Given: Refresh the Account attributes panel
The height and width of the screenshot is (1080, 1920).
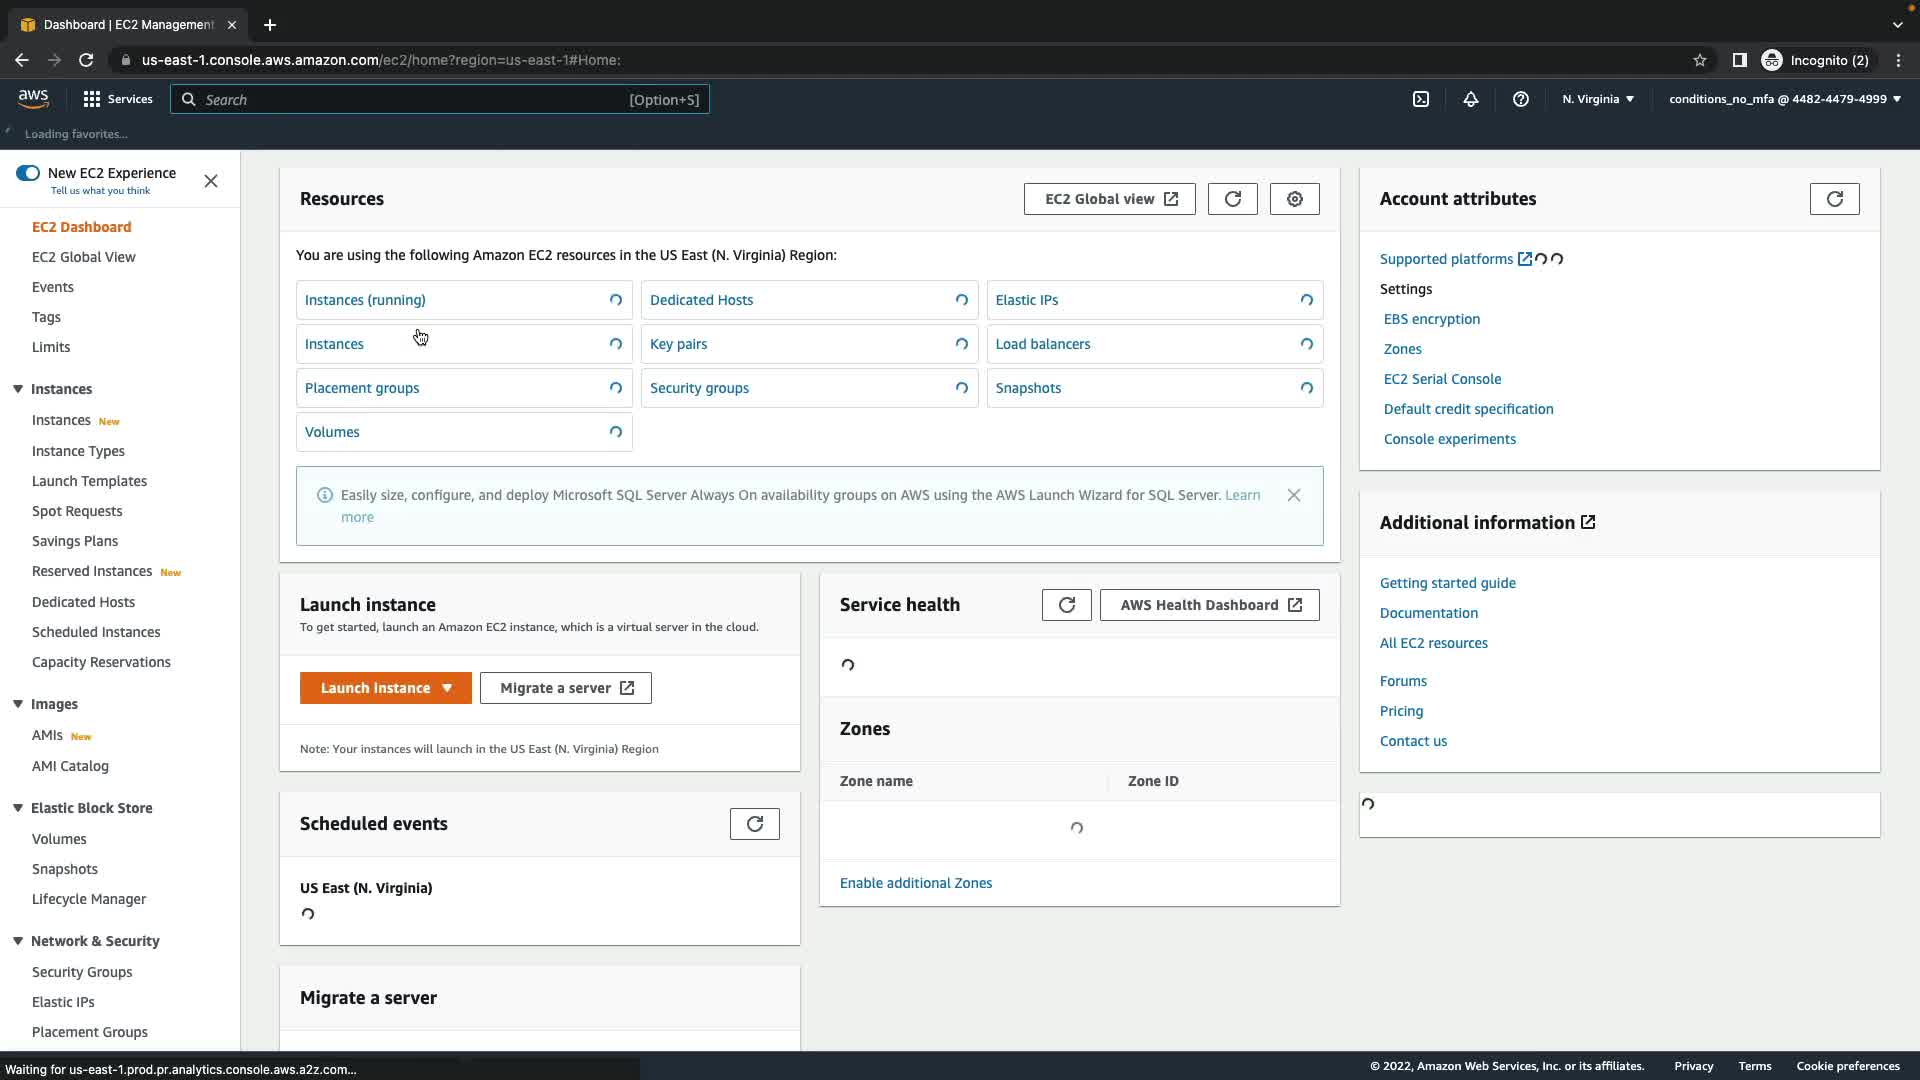Looking at the screenshot, I should coord(1834,199).
